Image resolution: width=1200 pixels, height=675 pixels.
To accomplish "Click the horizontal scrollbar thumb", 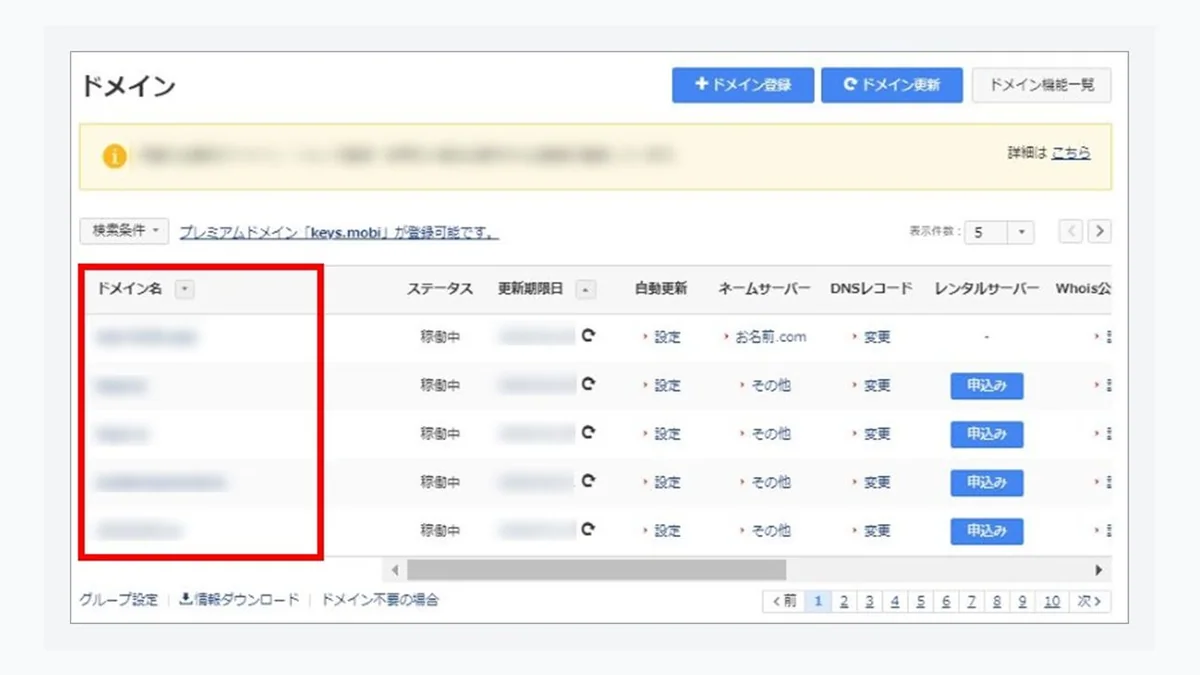I will [596, 570].
